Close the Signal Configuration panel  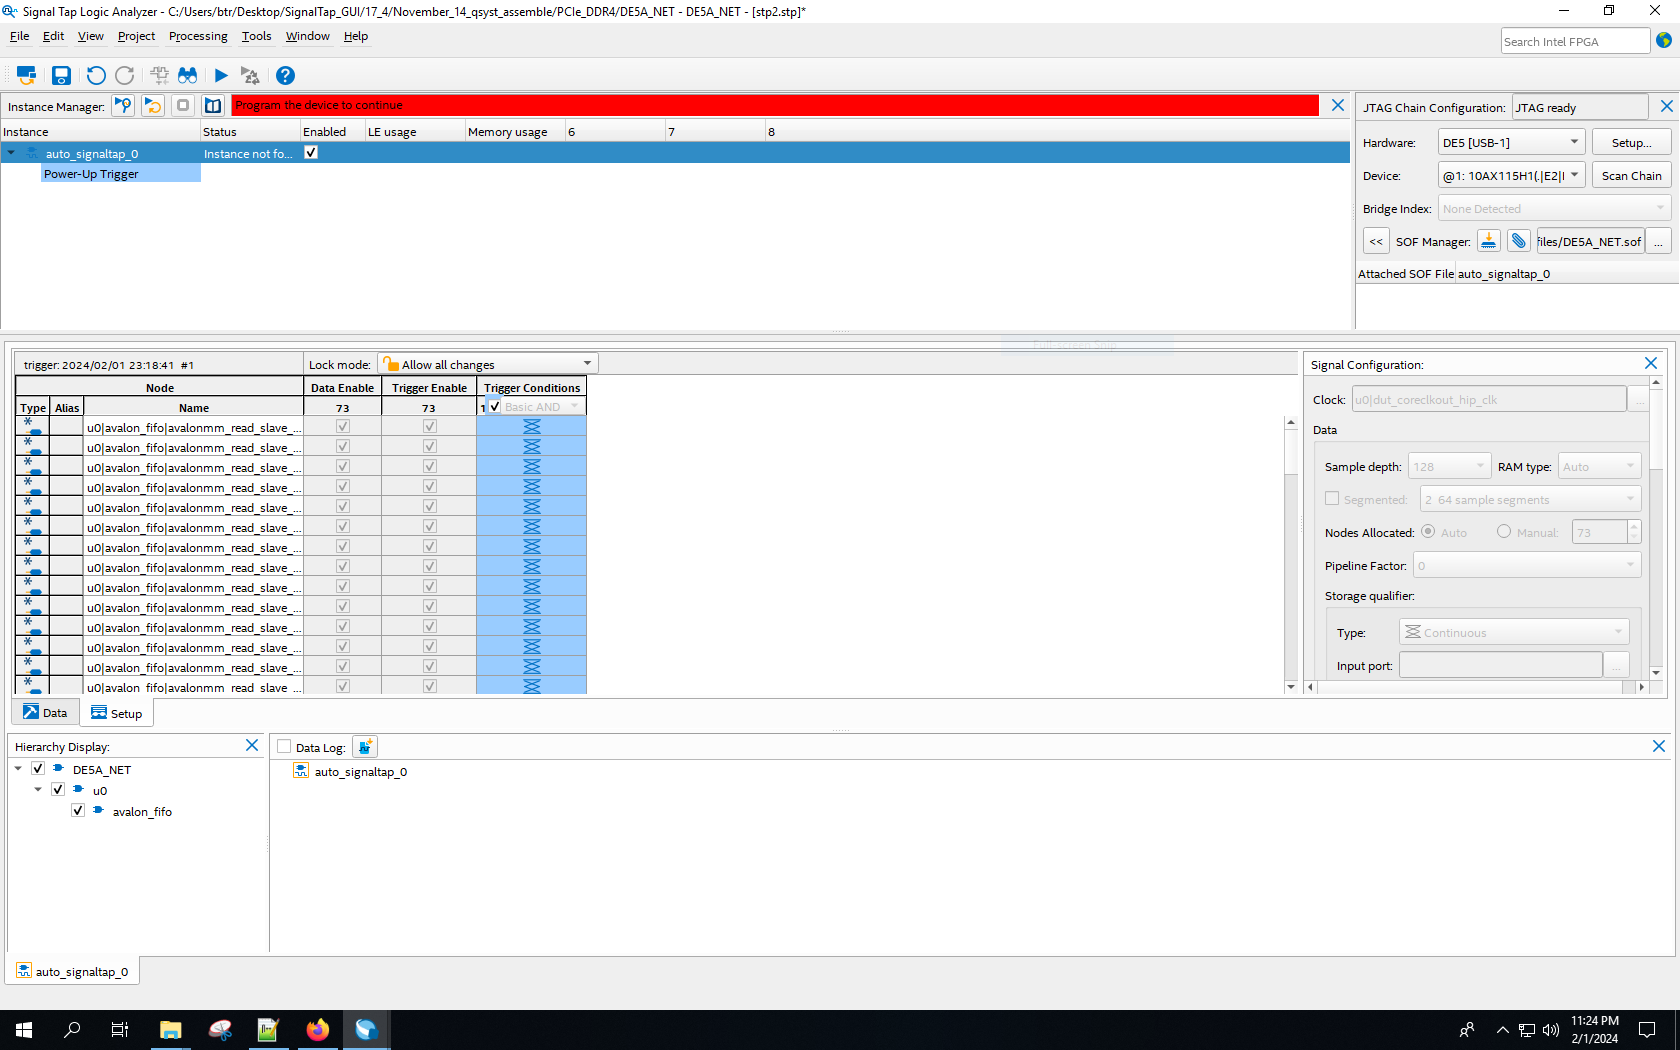[x=1651, y=364]
